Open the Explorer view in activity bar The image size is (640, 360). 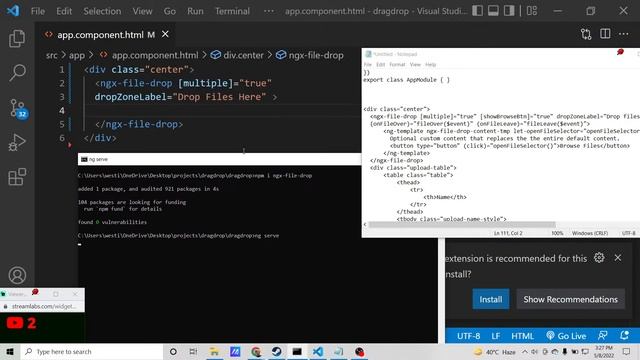coord(17,38)
